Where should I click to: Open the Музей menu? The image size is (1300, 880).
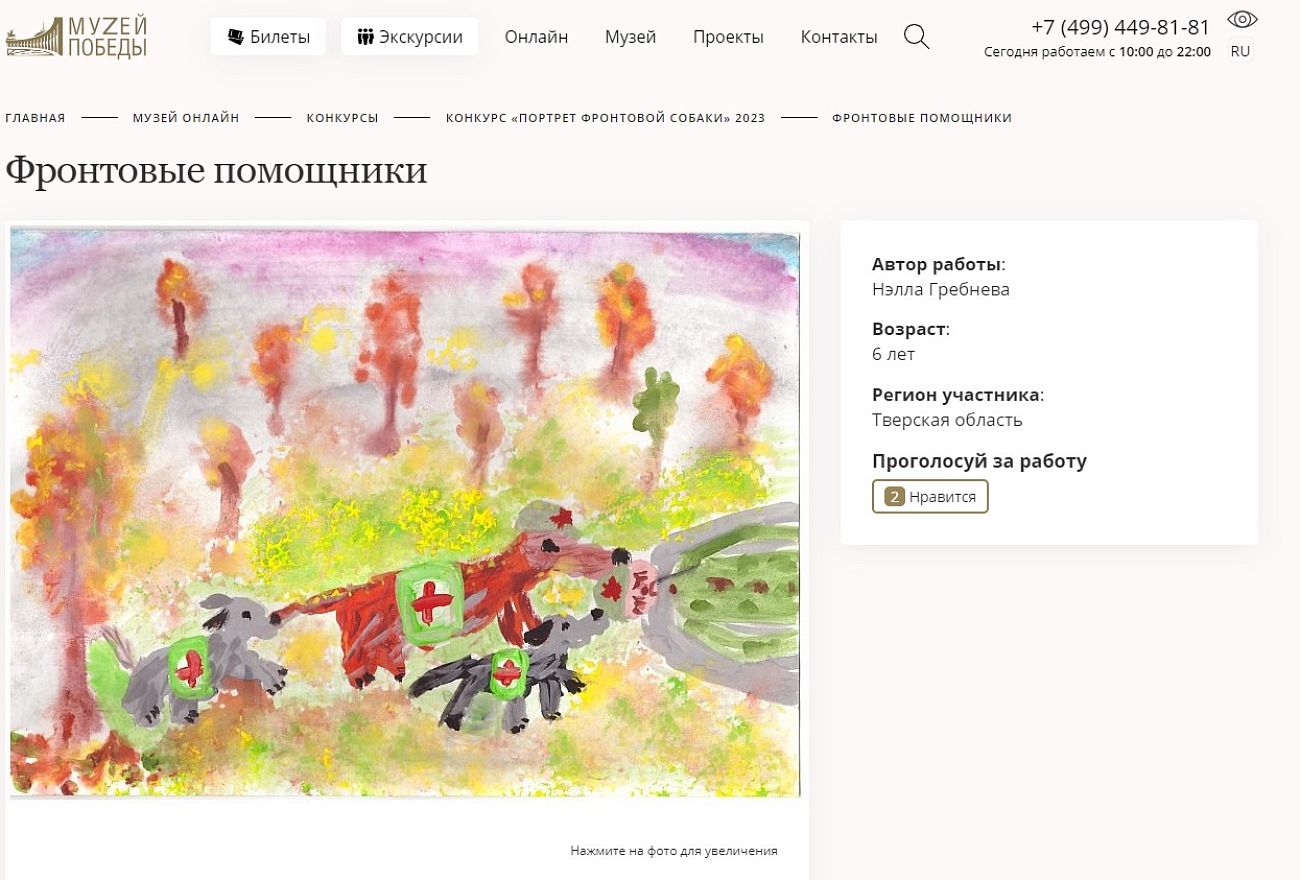630,37
